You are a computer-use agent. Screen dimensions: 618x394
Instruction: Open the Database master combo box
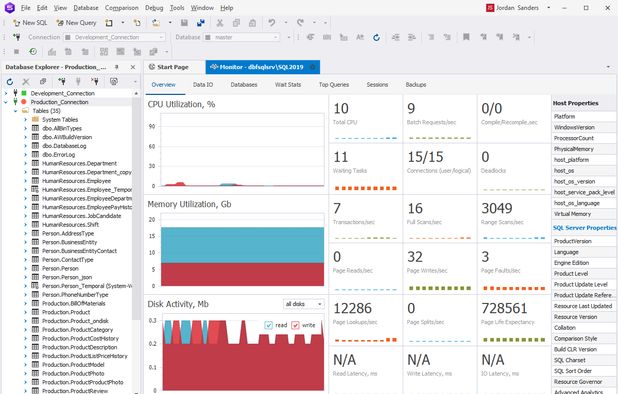click(x=242, y=37)
